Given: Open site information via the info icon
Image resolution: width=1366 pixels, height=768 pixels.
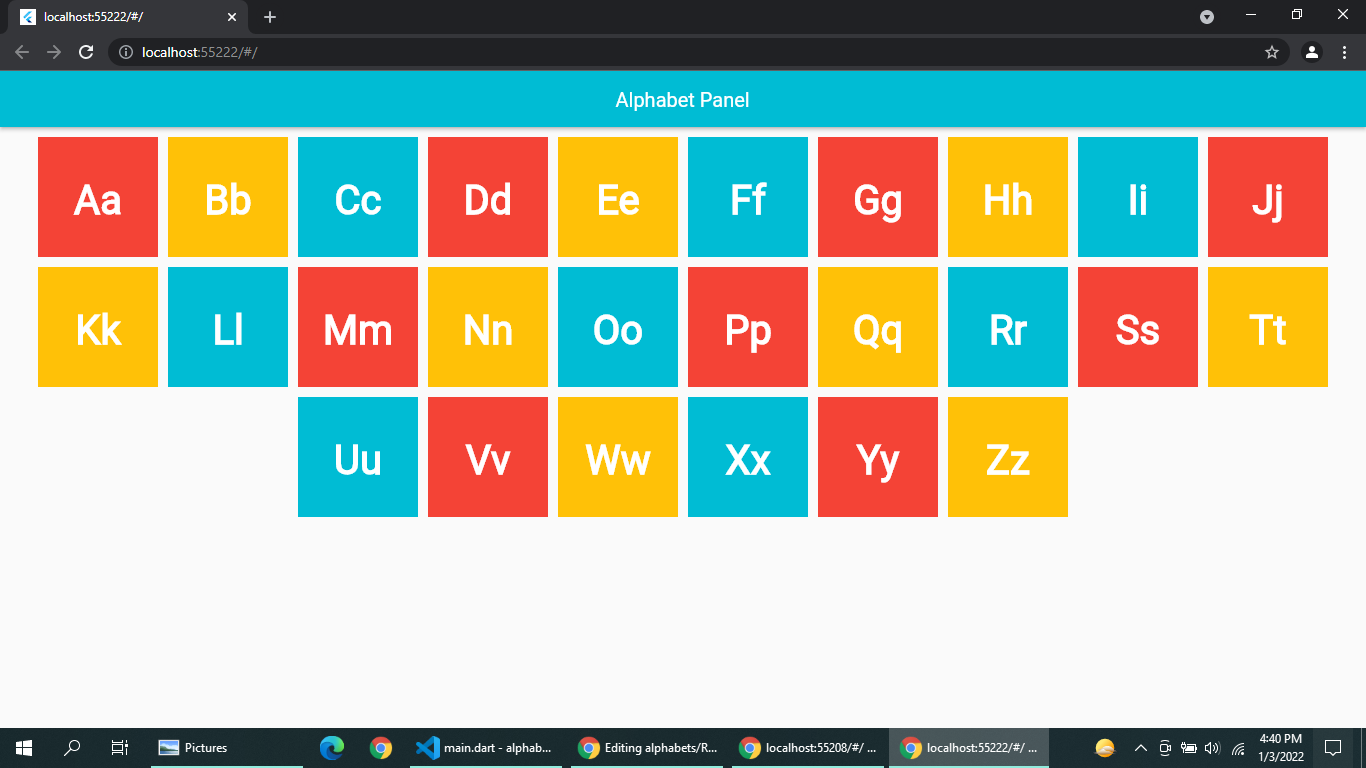Looking at the screenshot, I should [x=124, y=52].
